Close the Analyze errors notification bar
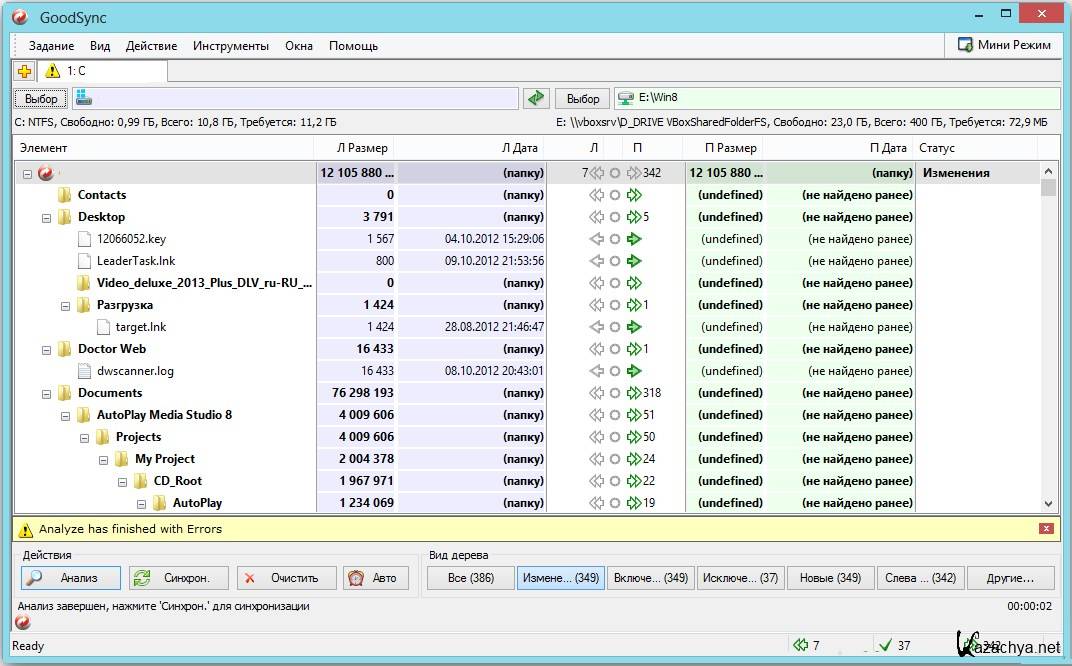 (x=1046, y=528)
